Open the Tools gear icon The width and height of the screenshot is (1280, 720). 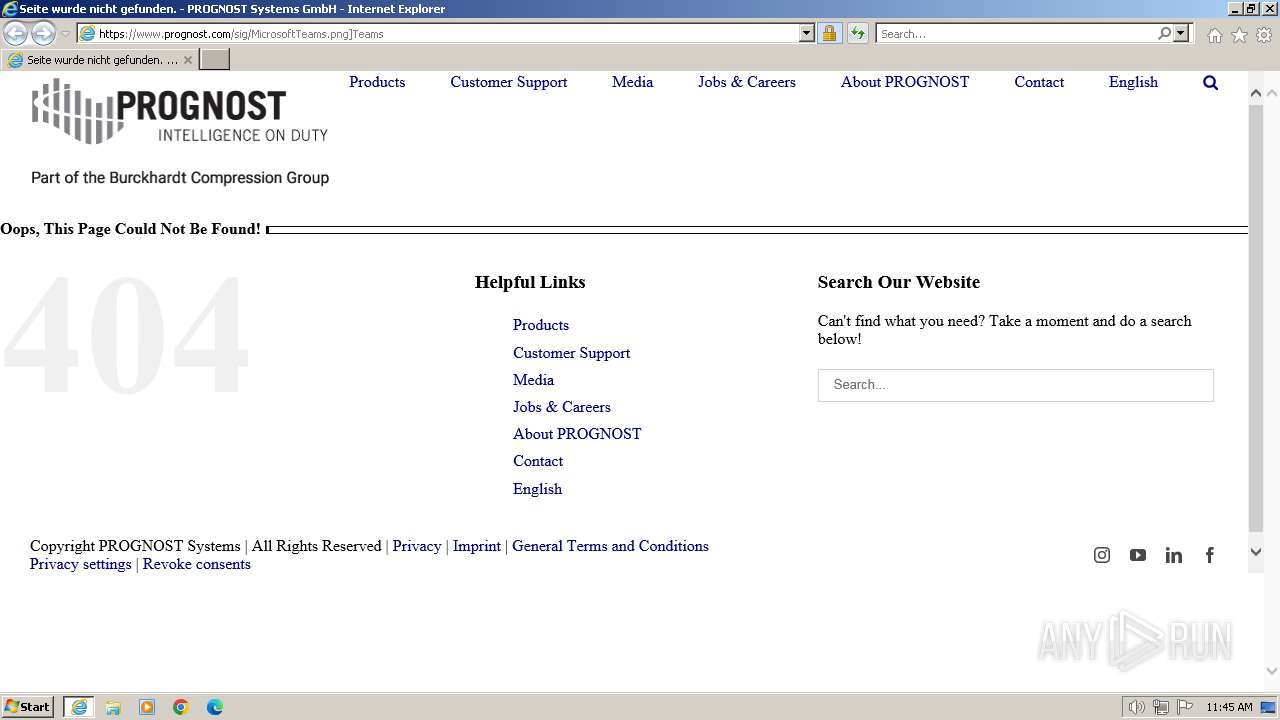[1264, 35]
